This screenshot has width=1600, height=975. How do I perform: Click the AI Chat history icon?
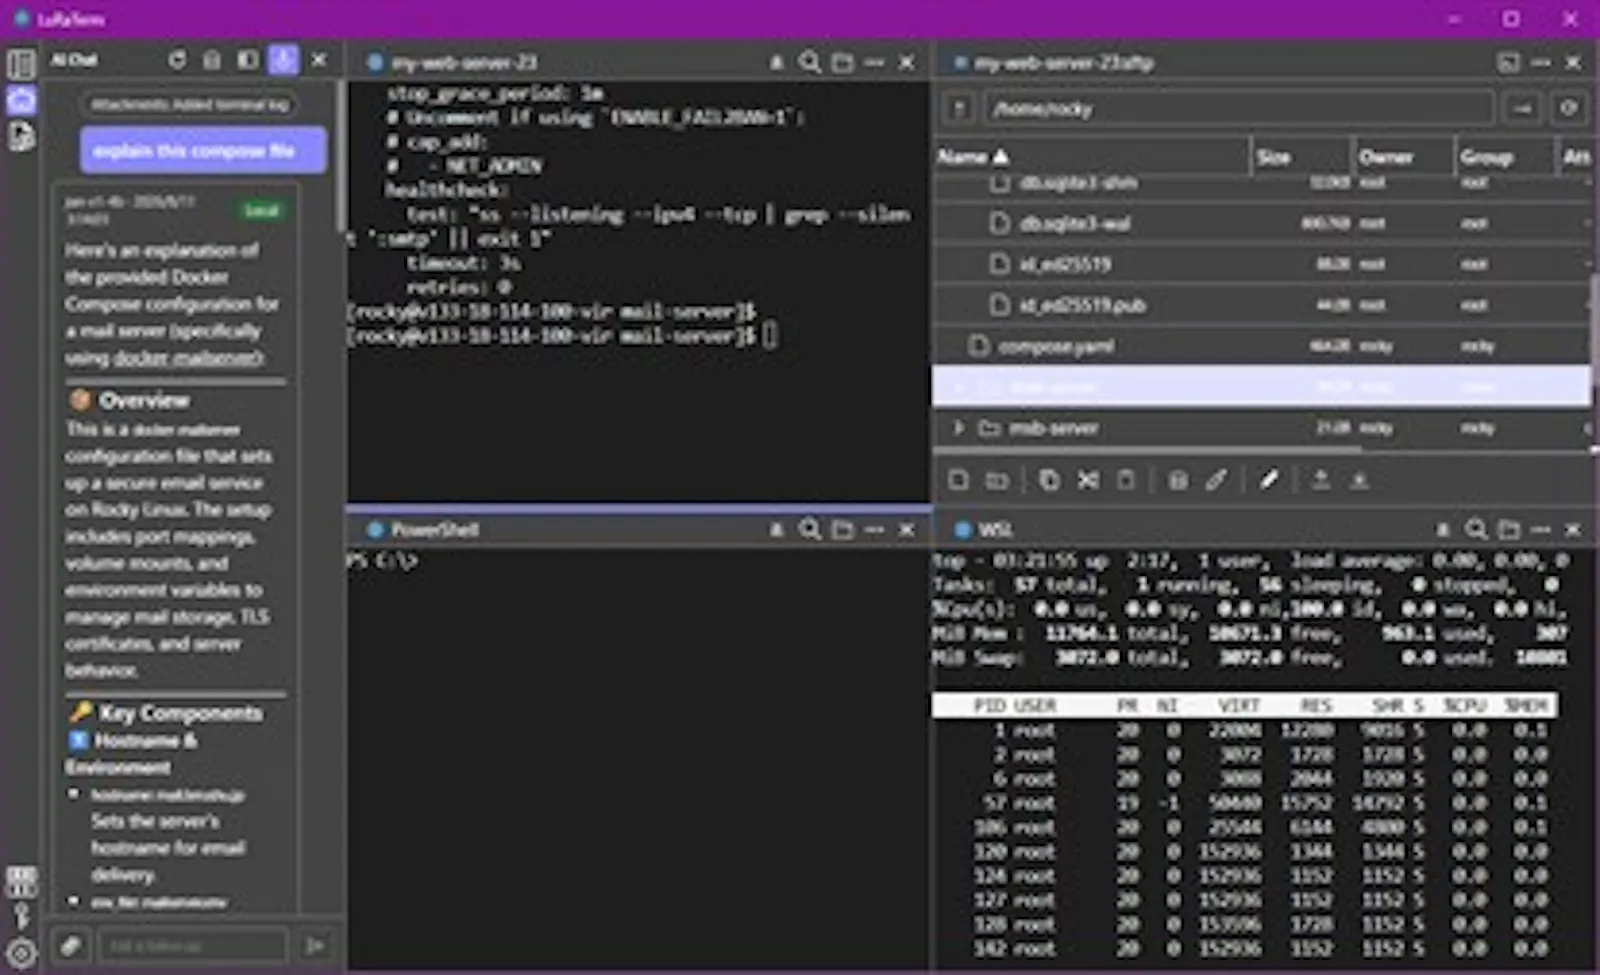tap(212, 60)
